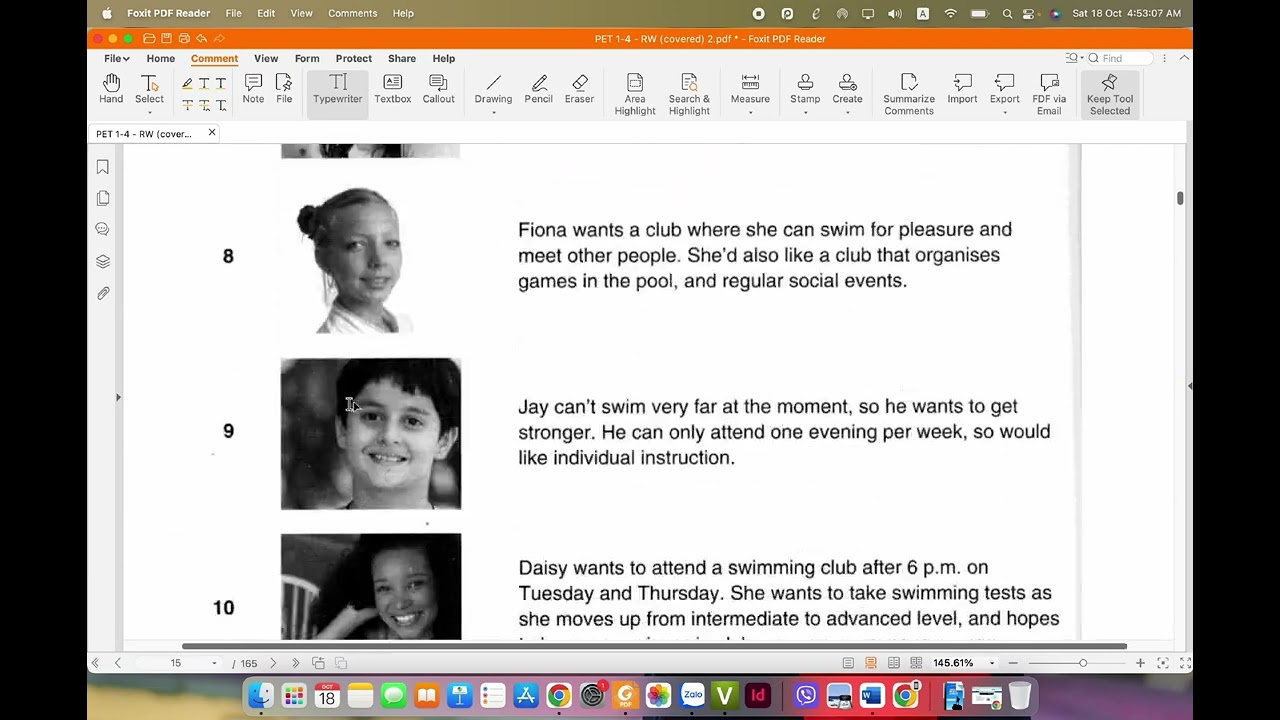This screenshot has height=720, width=1280.
Task: Expand the Measure dropdown
Action: 750,112
